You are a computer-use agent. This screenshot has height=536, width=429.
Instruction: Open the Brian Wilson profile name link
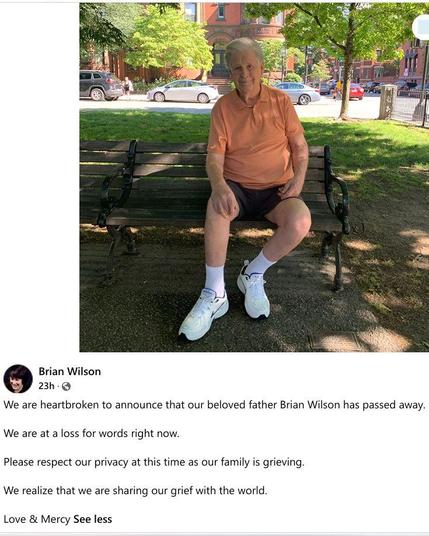pos(70,371)
